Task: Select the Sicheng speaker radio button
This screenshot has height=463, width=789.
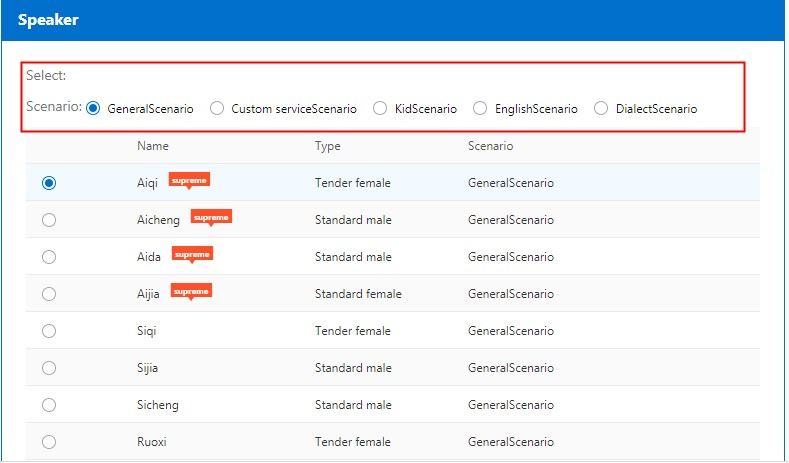Action: (49, 405)
